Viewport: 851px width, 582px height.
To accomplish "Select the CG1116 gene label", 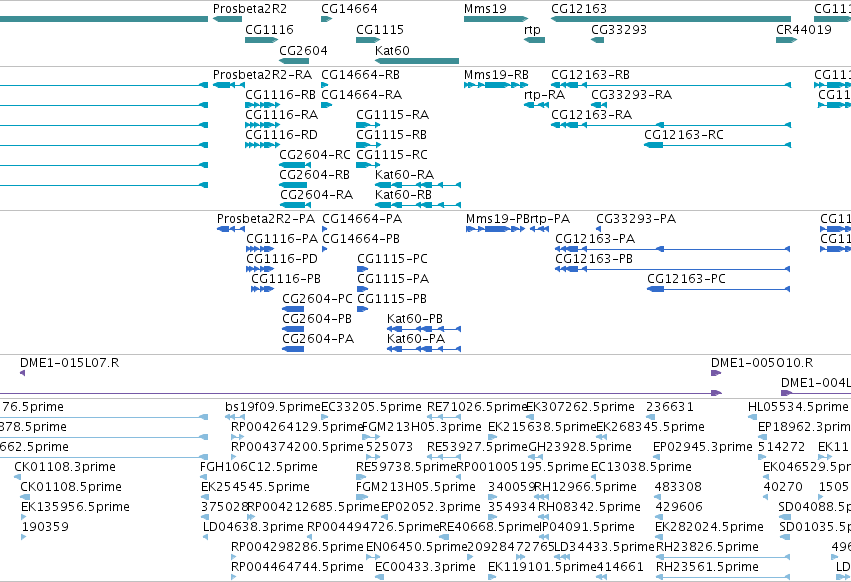I will pyautogui.click(x=269, y=29).
